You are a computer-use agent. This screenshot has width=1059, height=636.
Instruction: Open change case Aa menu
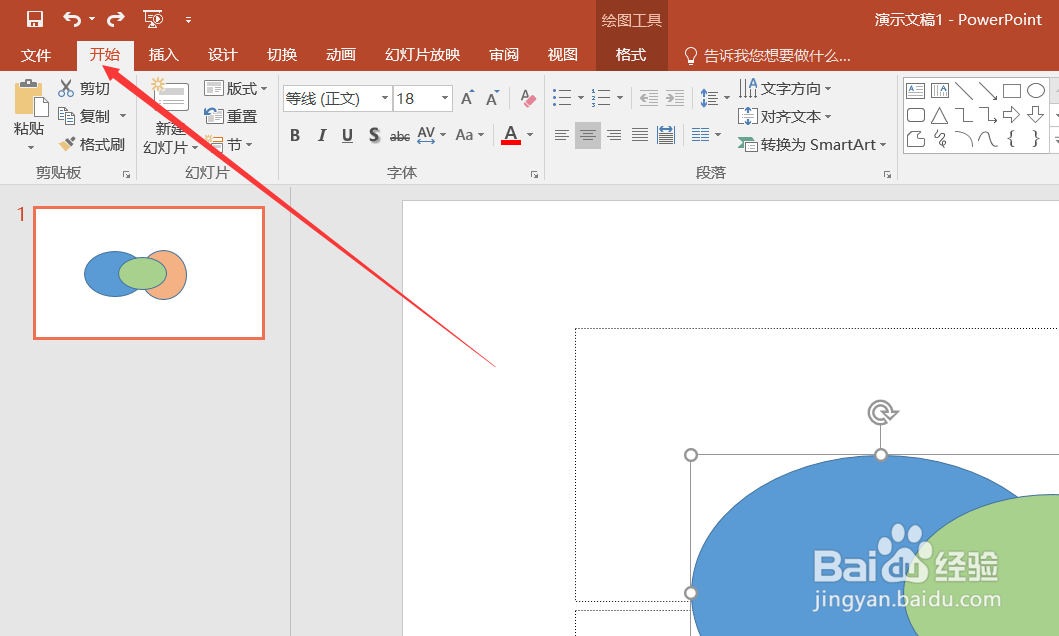click(x=469, y=135)
